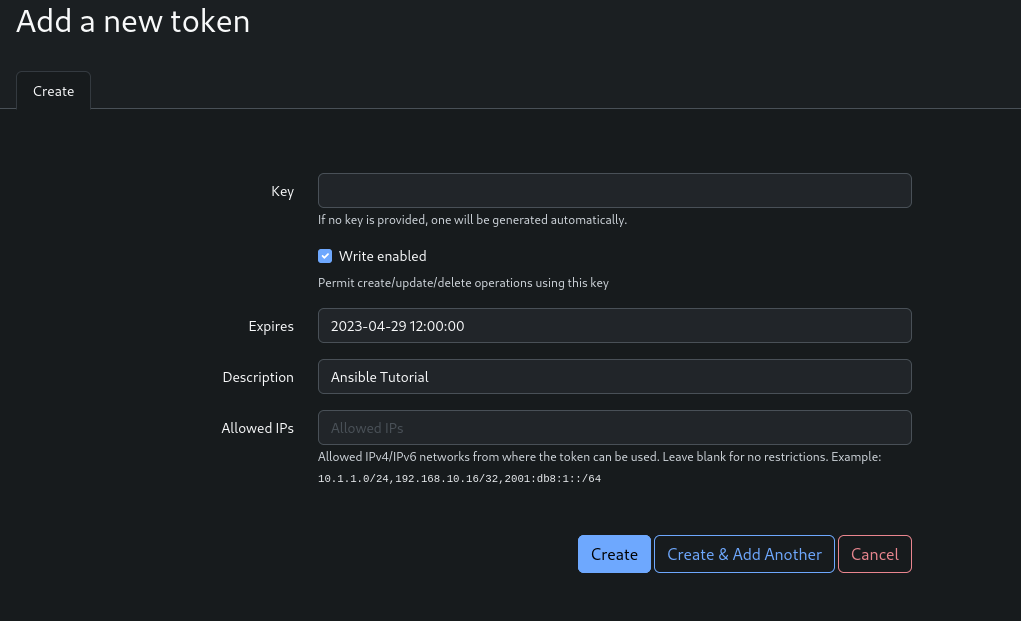
Task: Click the Add a new token heading
Action: coord(133,21)
